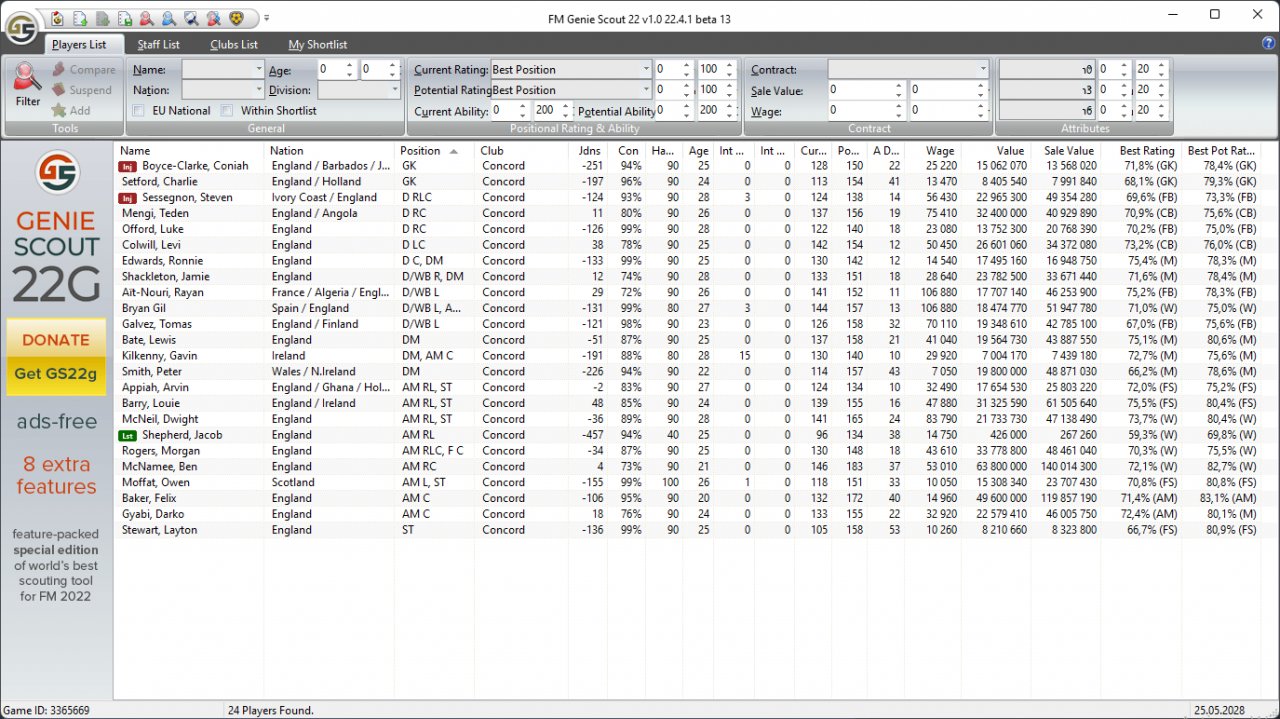Switch to the Clubs List tab
1280x719 pixels.
click(x=234, y=44)
